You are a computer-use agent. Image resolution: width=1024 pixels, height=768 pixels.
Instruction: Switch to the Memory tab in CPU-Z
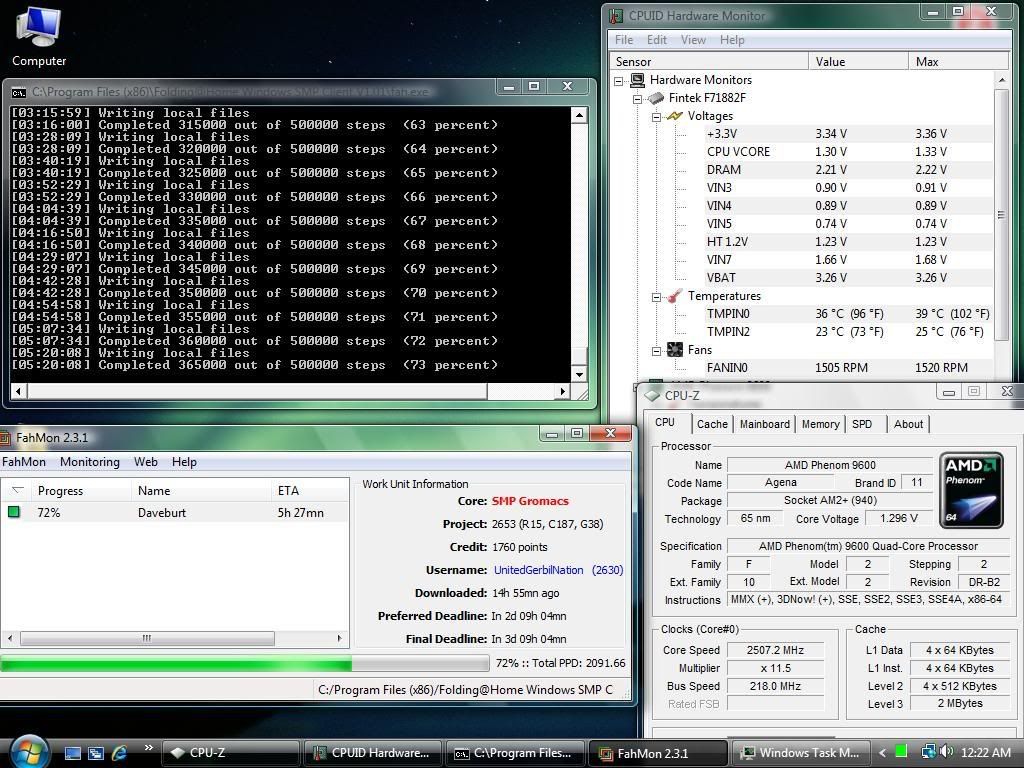pyautogui.click(x=820, y=424)
